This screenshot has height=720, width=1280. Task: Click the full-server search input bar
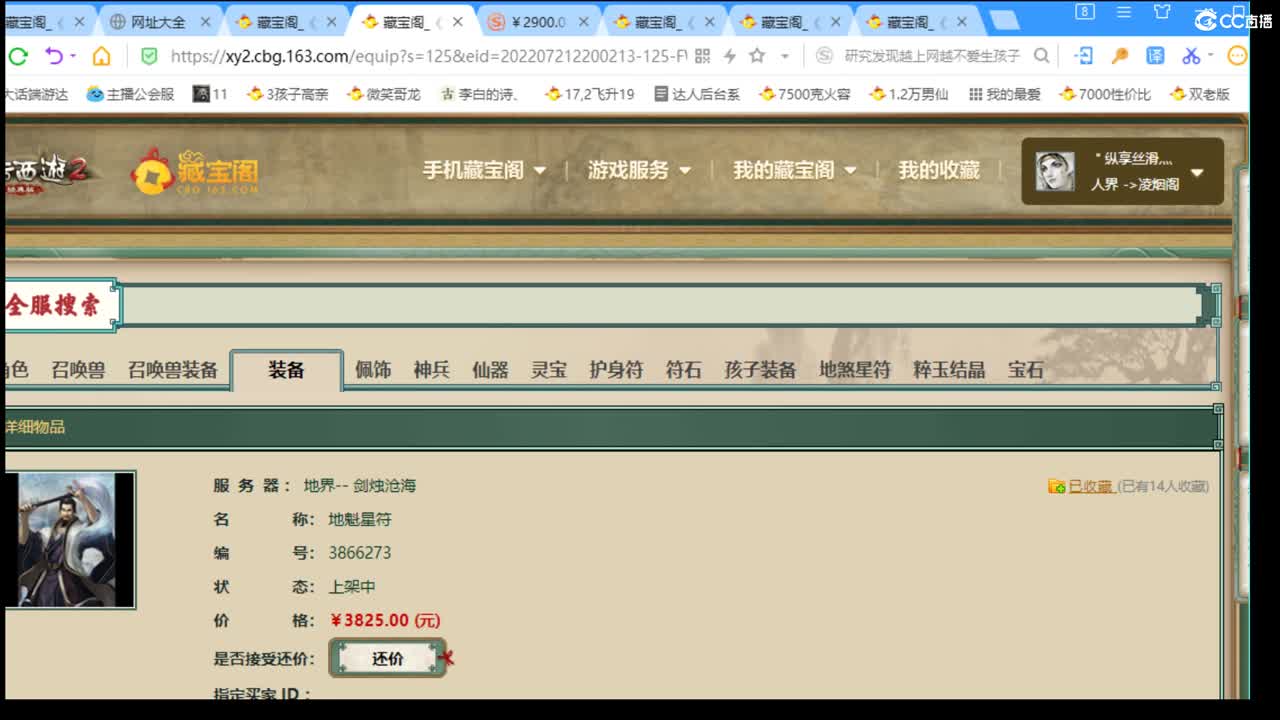point(660,306)
